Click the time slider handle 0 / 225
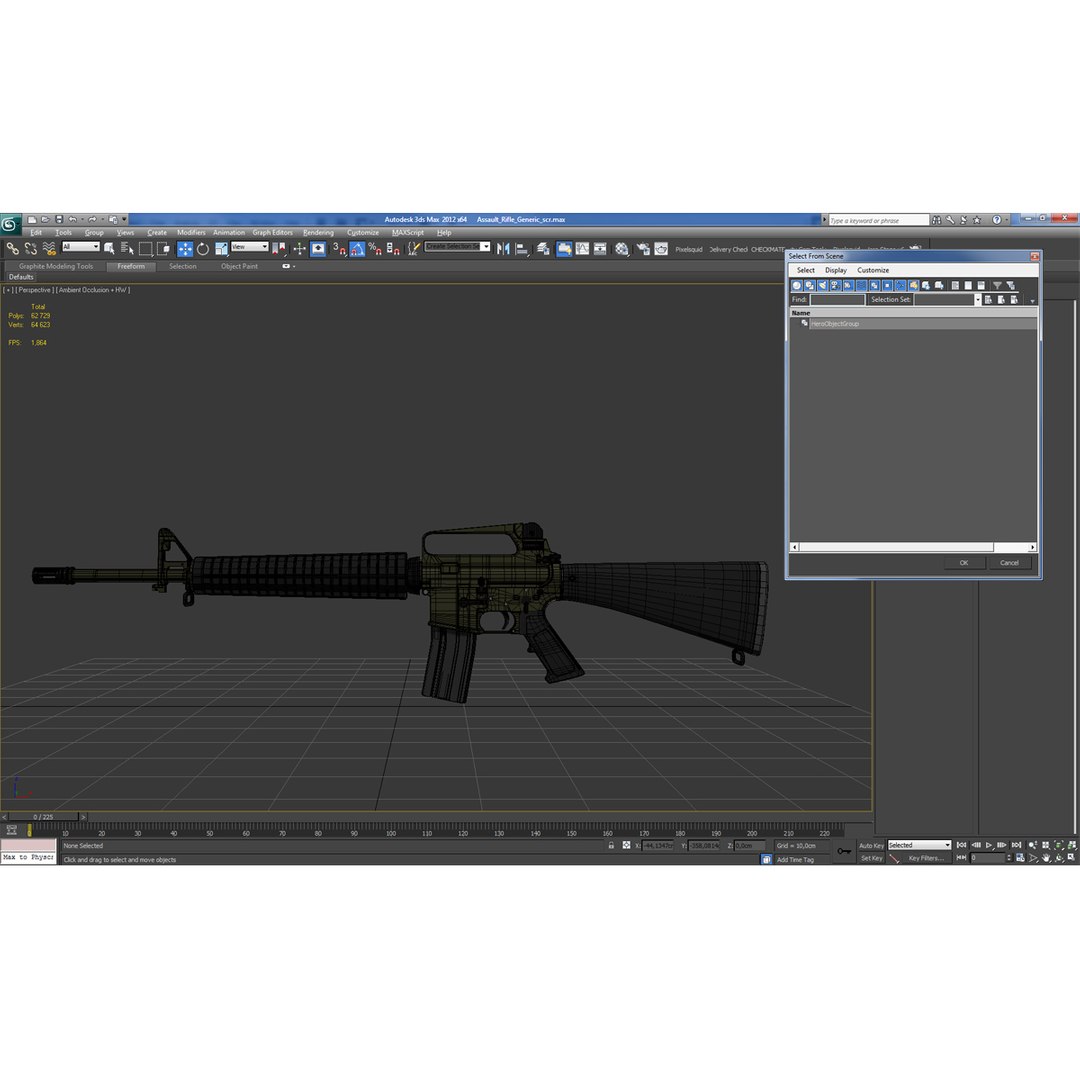This screenshot has height=1080, width=1080. tap(43, 817)
